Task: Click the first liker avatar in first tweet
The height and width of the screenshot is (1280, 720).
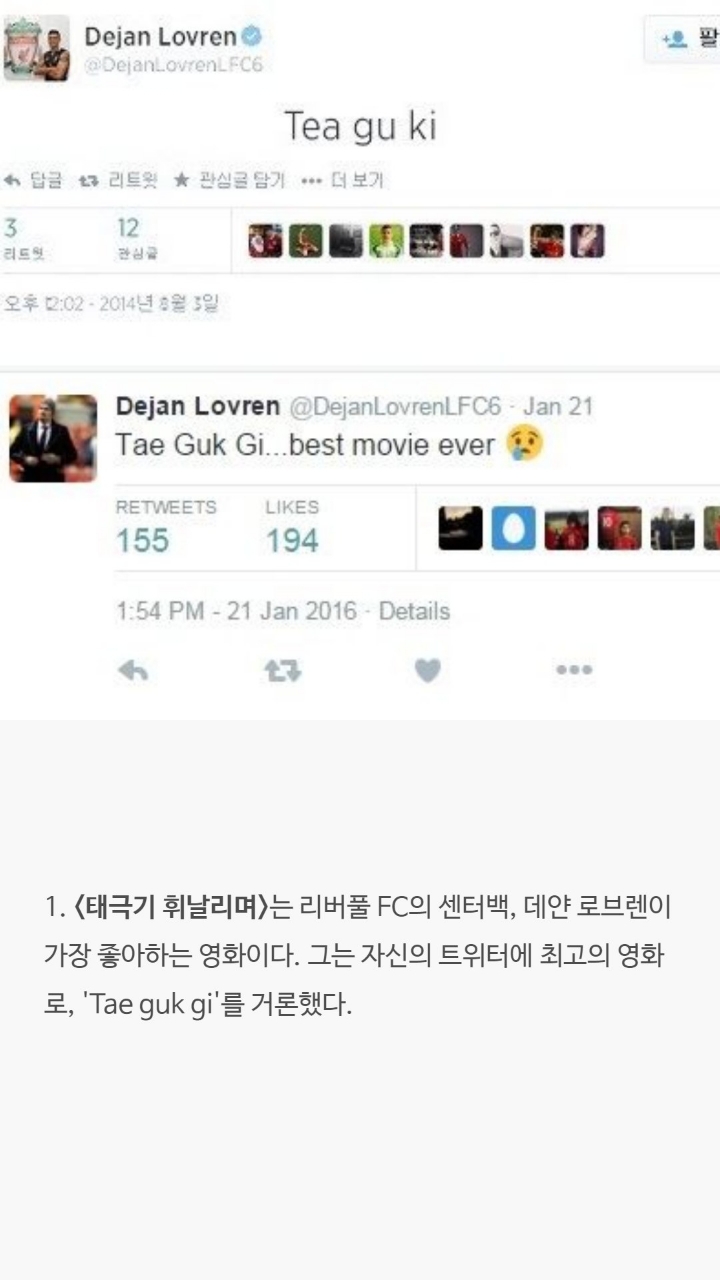Action: [x=265, y=241]
